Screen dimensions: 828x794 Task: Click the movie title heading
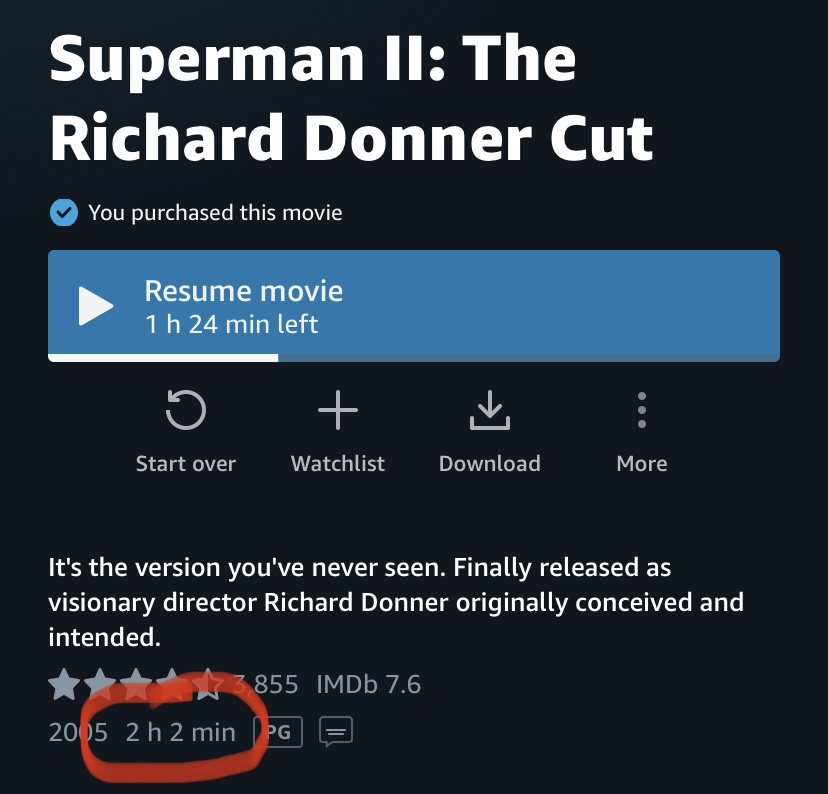coord(351,98)
